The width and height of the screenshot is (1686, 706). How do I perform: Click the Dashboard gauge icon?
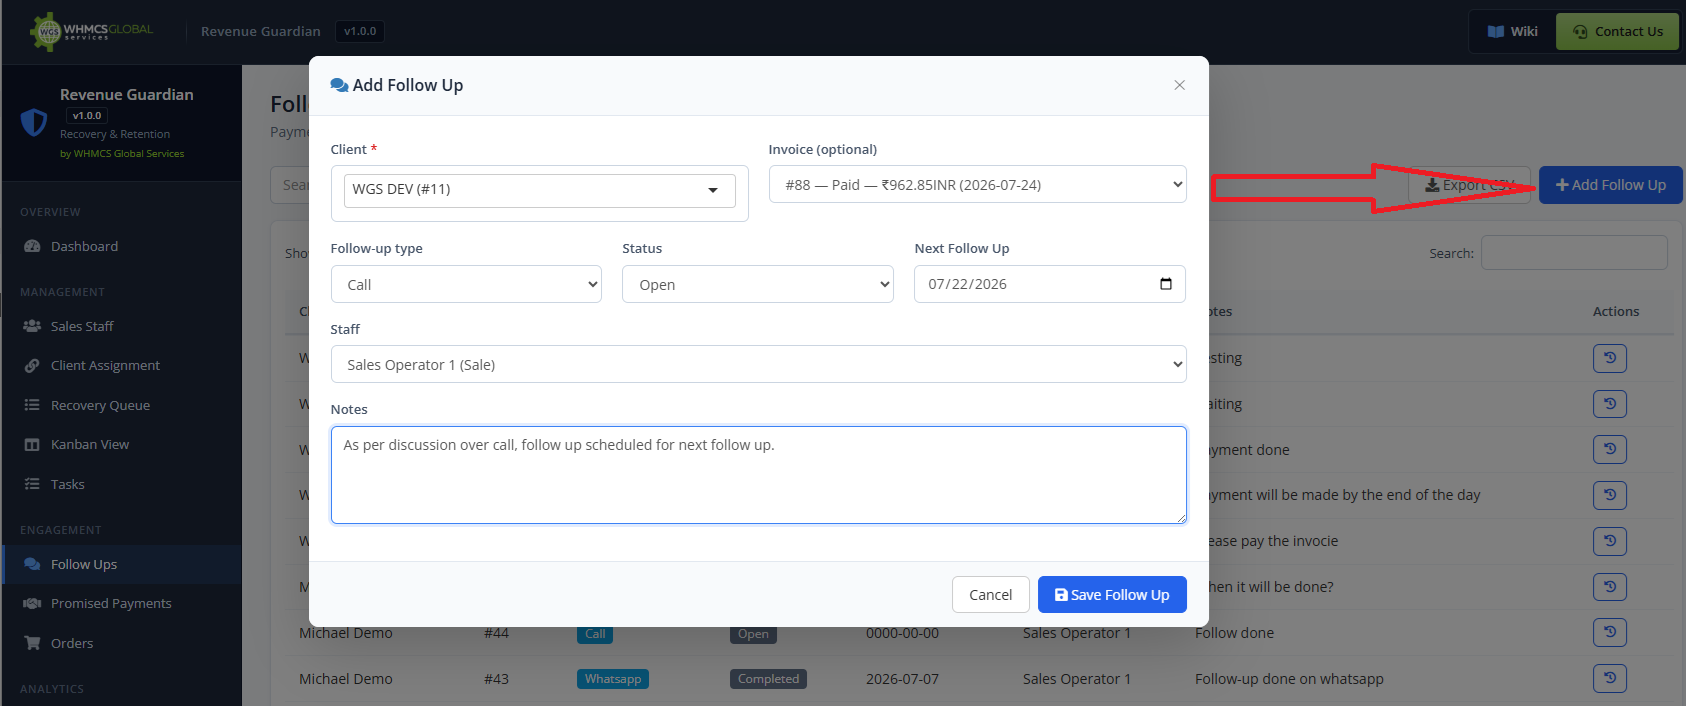click(32, 246)
